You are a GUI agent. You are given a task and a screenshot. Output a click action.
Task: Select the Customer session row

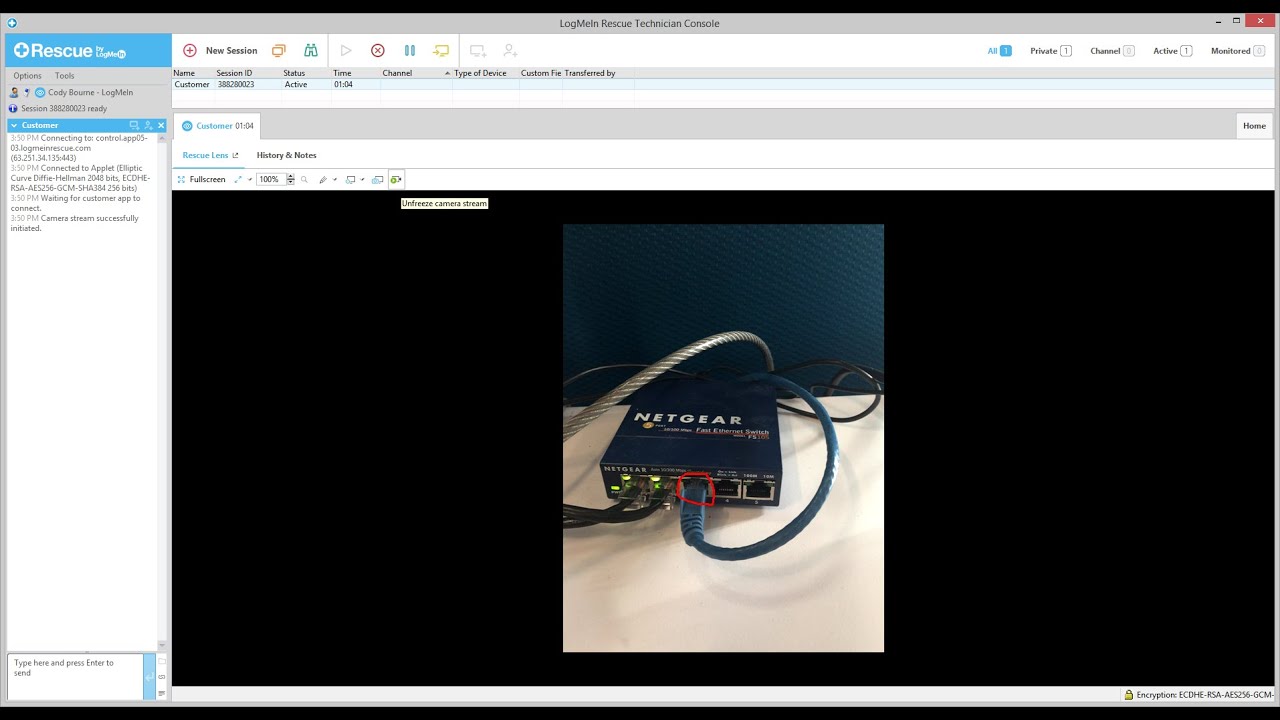tap(724, 85)
